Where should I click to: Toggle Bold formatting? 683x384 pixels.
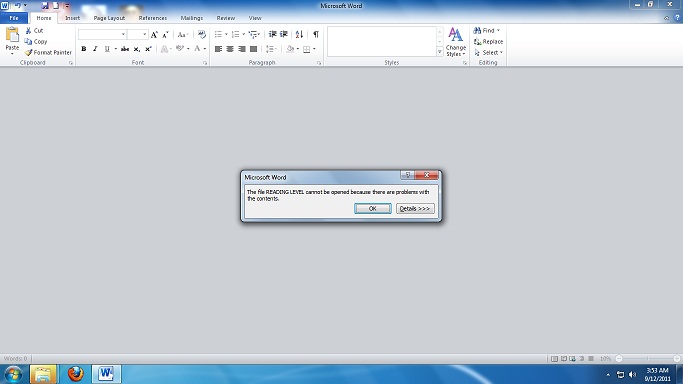pos(84,49)
